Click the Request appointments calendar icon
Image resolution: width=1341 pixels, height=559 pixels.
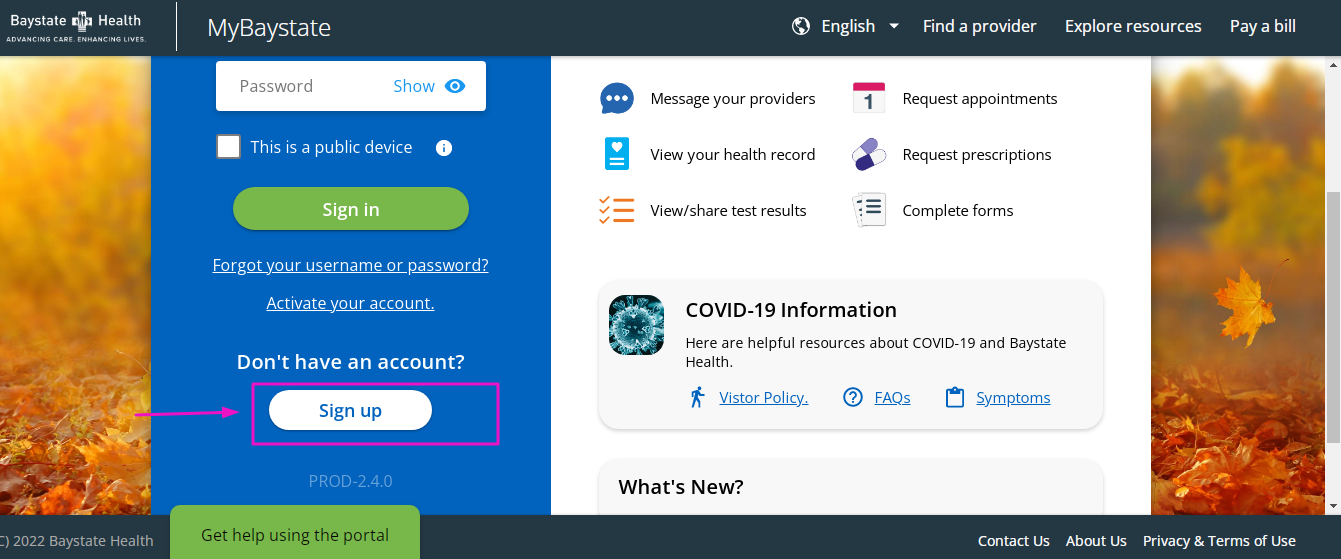click(x=869, y=98)
